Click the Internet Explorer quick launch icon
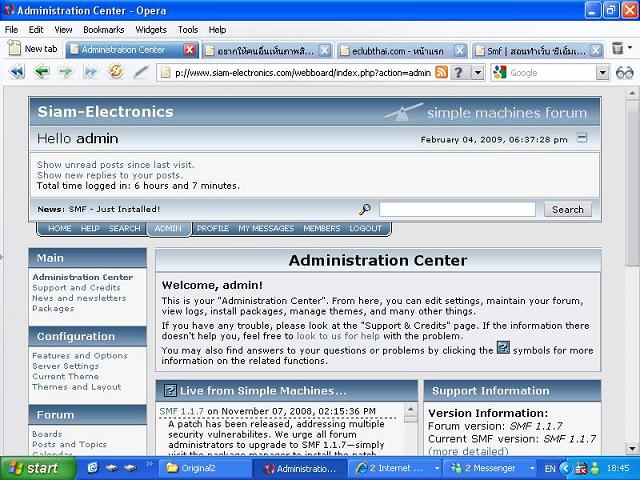Image resolution: width=640 pixels, height=480 pixels. pyautogui.click(x=93, y=468)
